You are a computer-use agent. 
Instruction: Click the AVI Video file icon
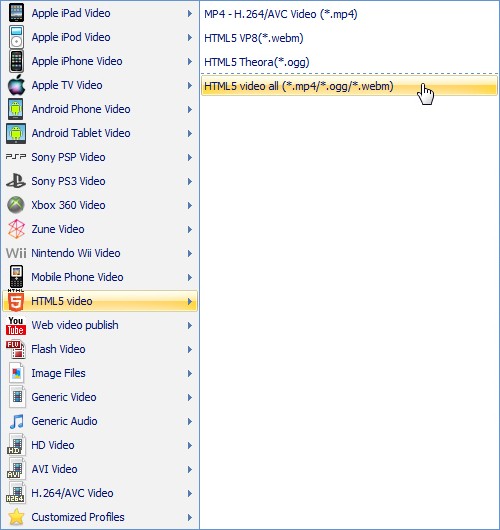tap(16, 468)
